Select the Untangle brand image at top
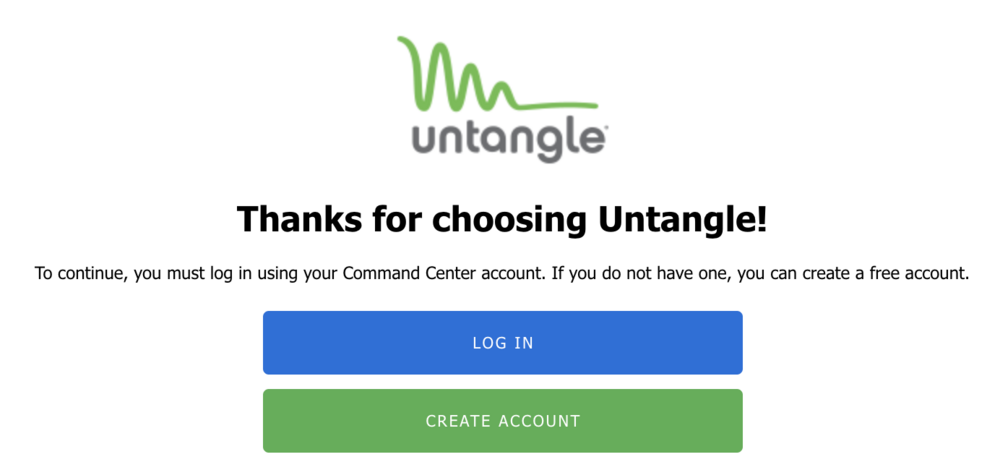Screen dimensions: 1000x470 (x=500, y=100)
